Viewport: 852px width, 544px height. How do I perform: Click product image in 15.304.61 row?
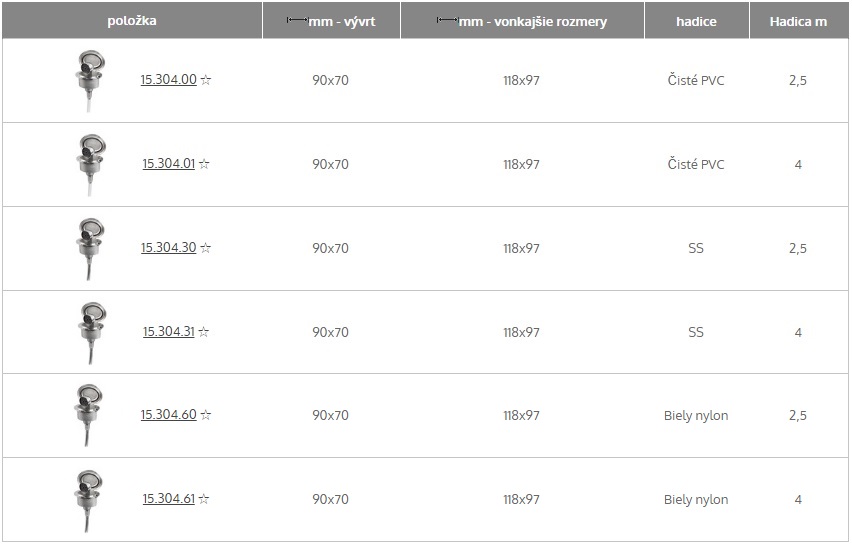pyautogui.click(x=89, y=501)
